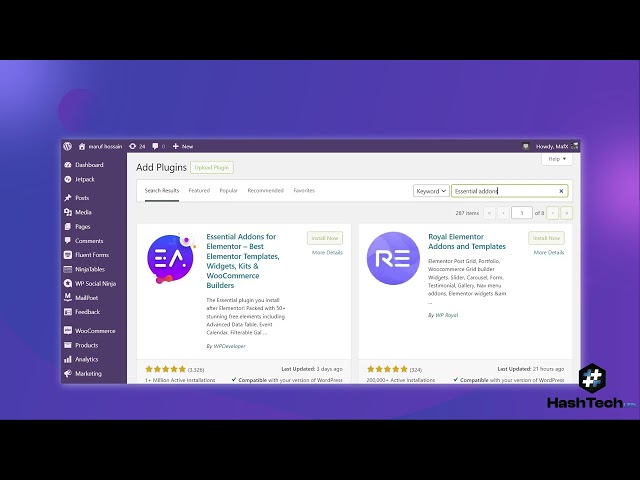Open notification icon beside Howdy
The width and height of the screenshot is (640, 480).
526,146
